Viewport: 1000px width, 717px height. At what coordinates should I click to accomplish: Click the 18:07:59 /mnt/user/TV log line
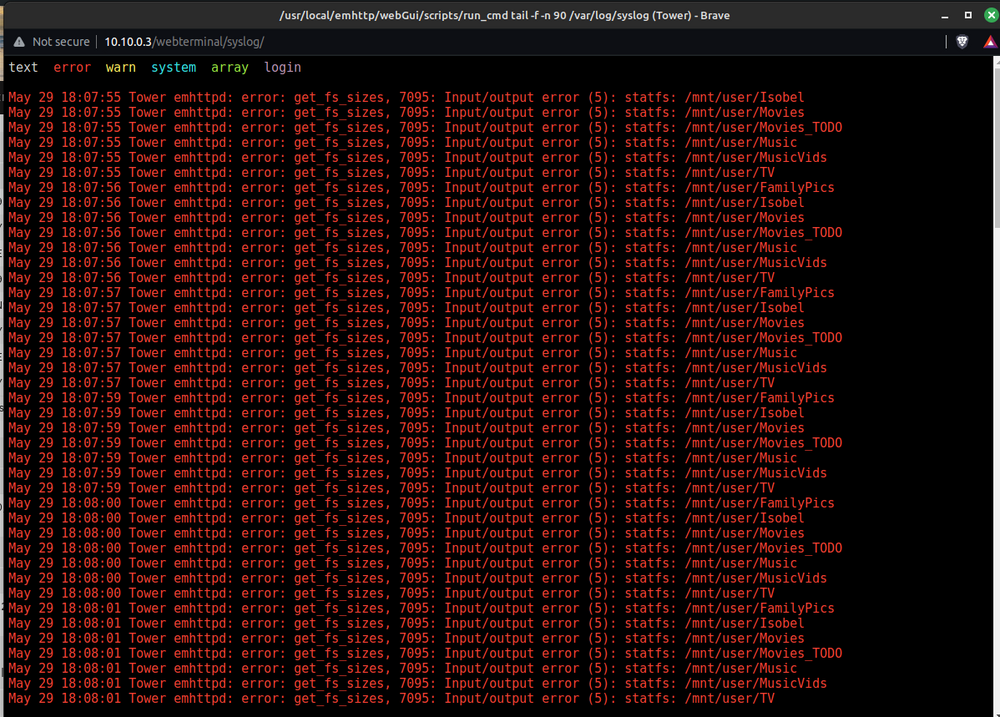[391, 488]
